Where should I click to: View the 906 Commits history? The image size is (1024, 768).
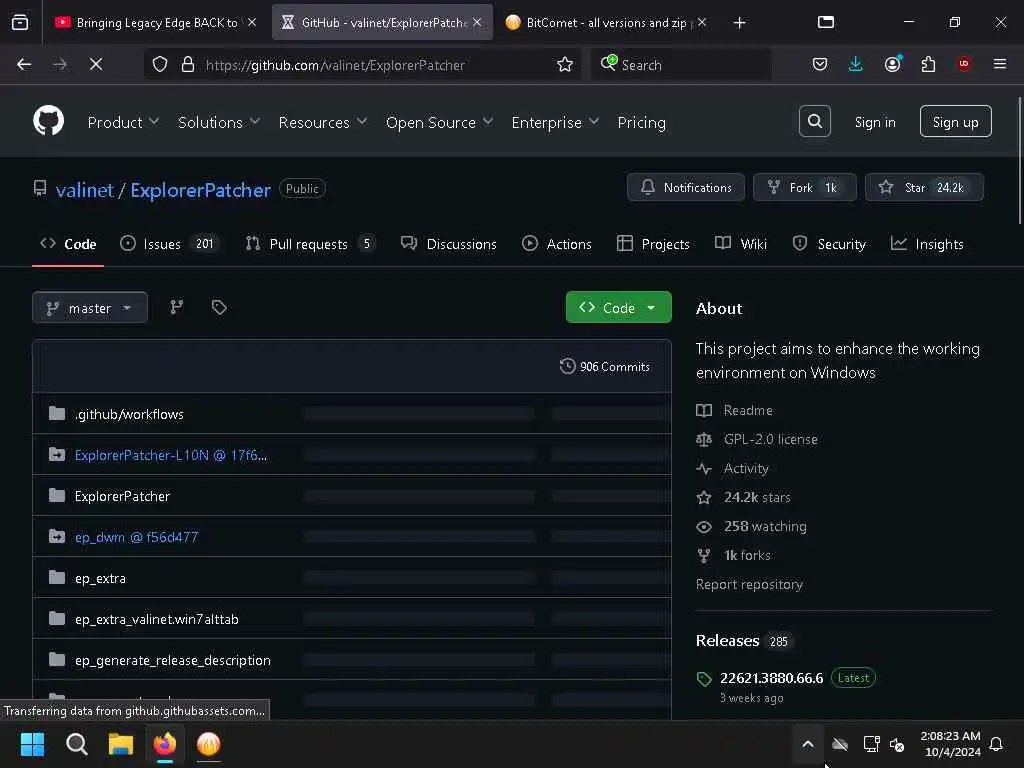(x=605, y=366)
